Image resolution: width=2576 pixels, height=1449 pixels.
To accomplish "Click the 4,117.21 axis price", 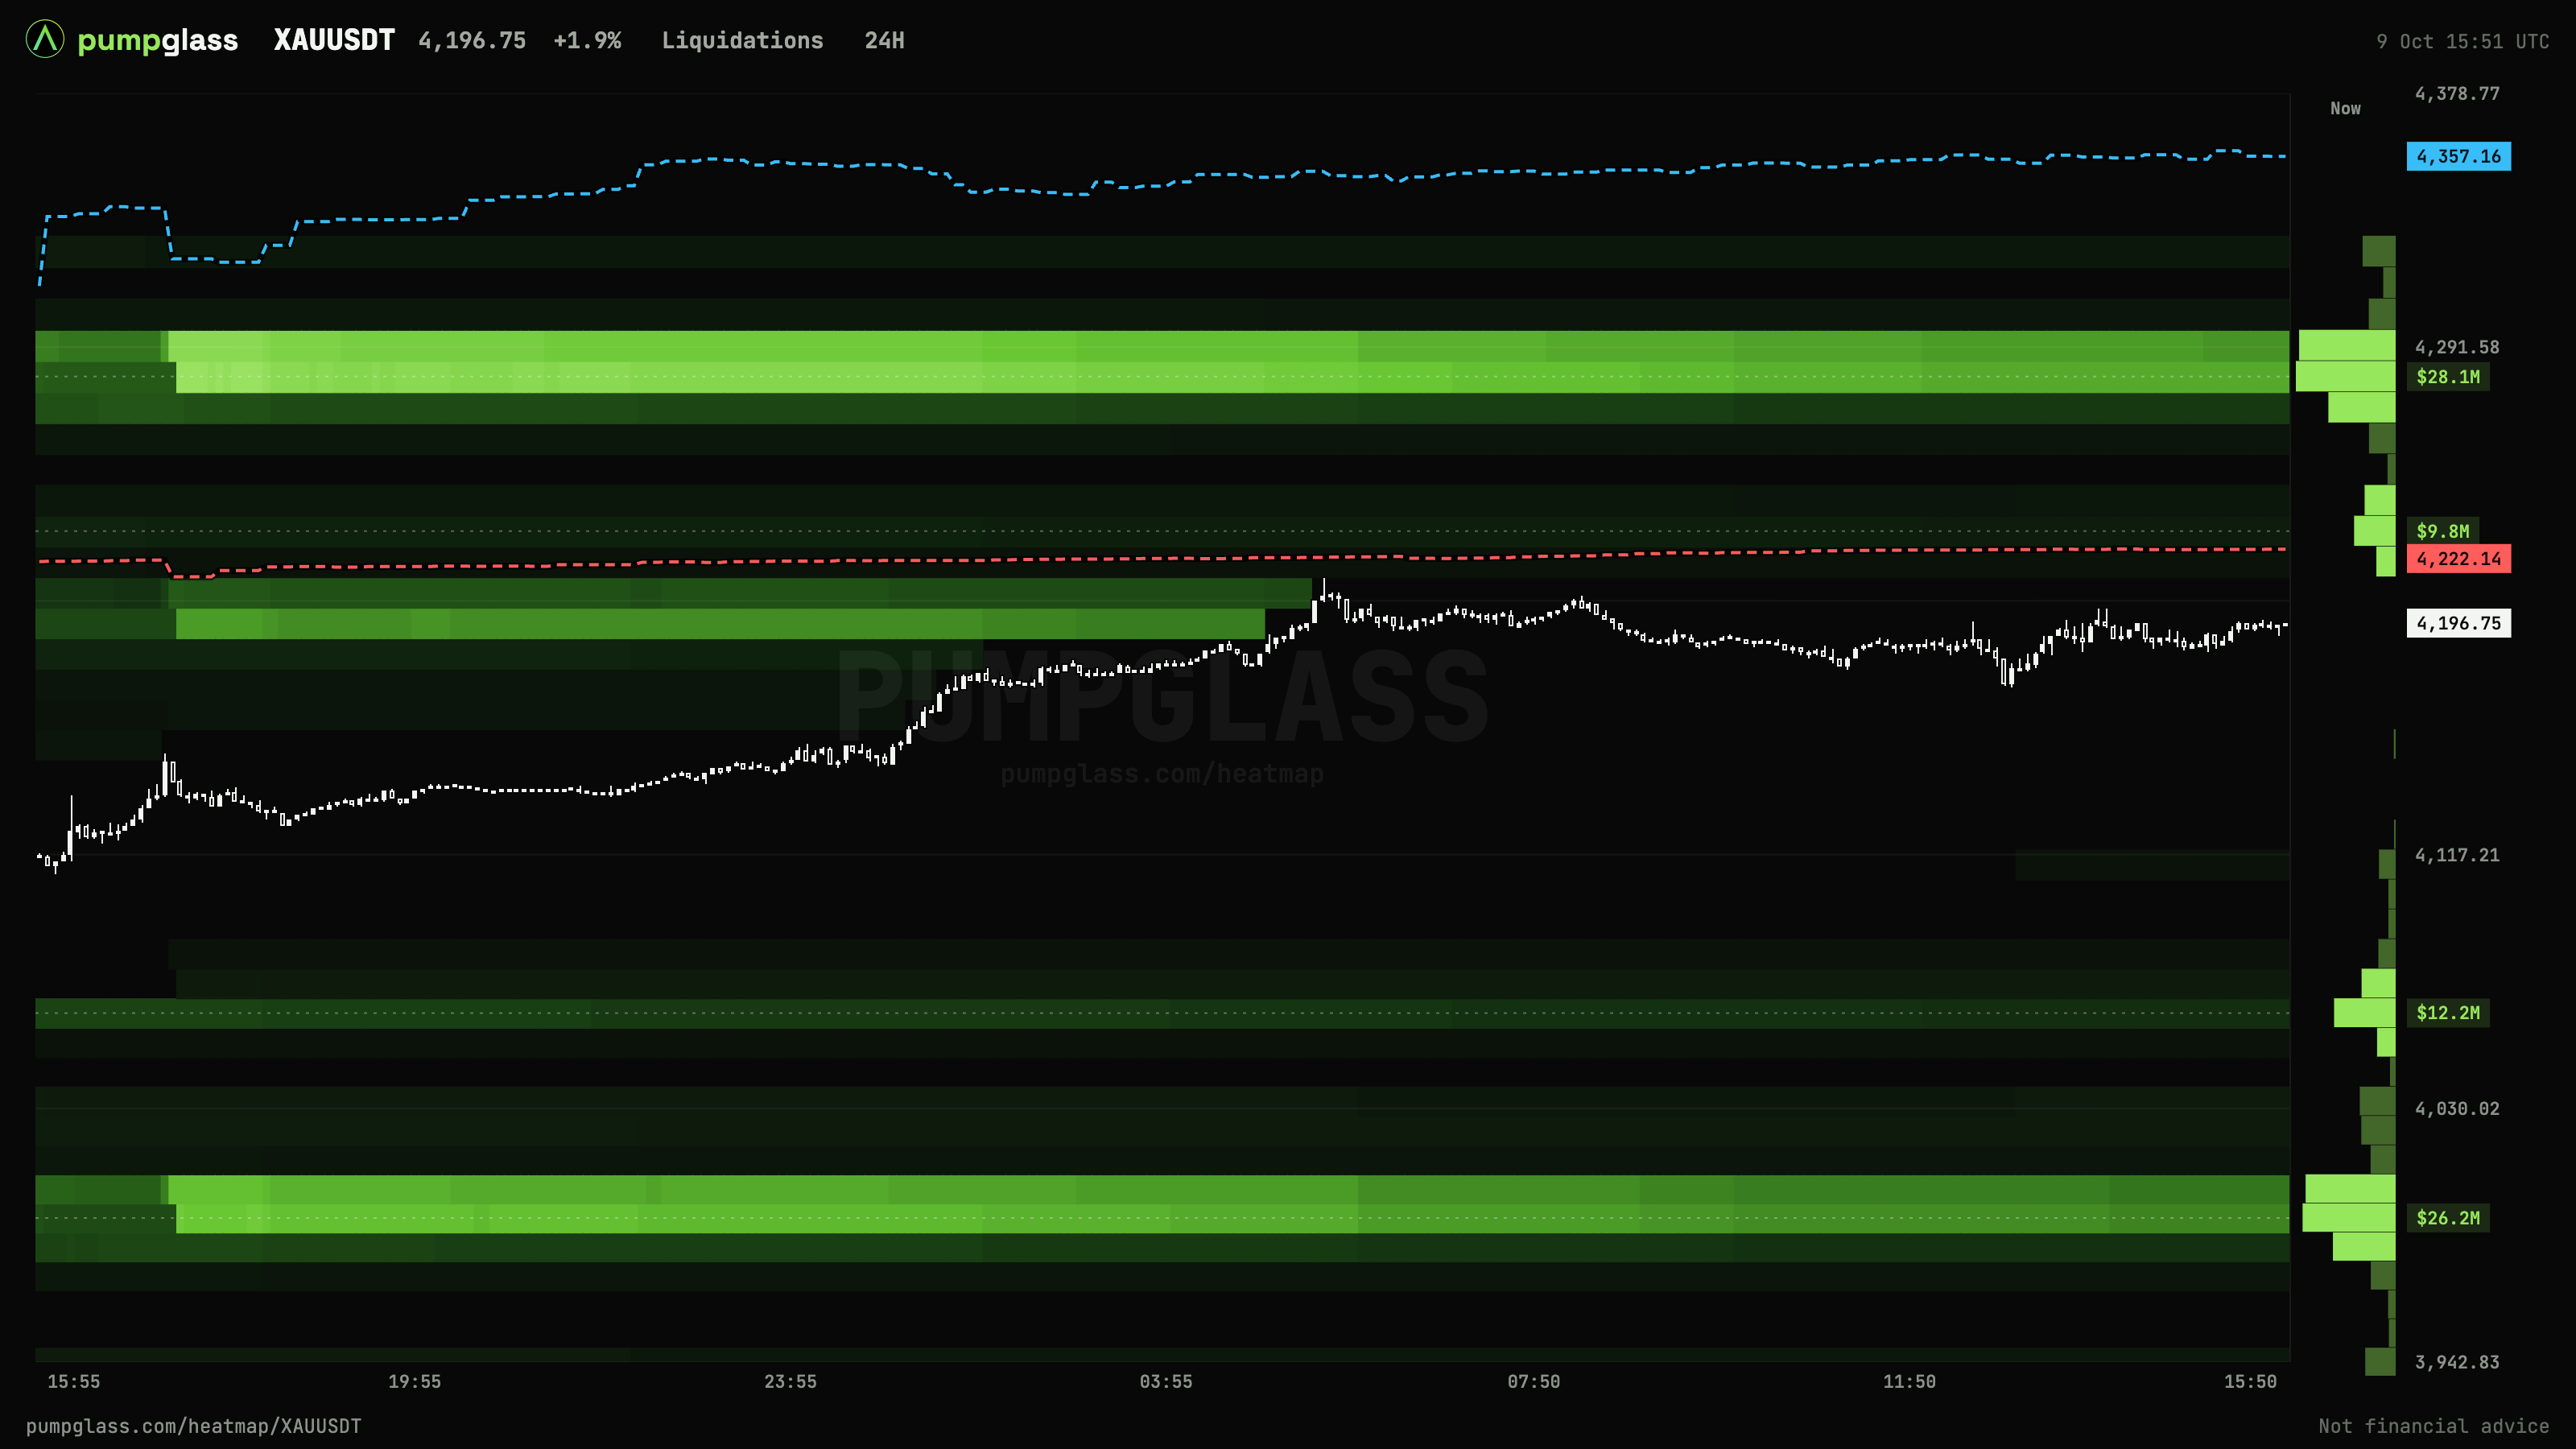I will click(x=2457, y=856).
